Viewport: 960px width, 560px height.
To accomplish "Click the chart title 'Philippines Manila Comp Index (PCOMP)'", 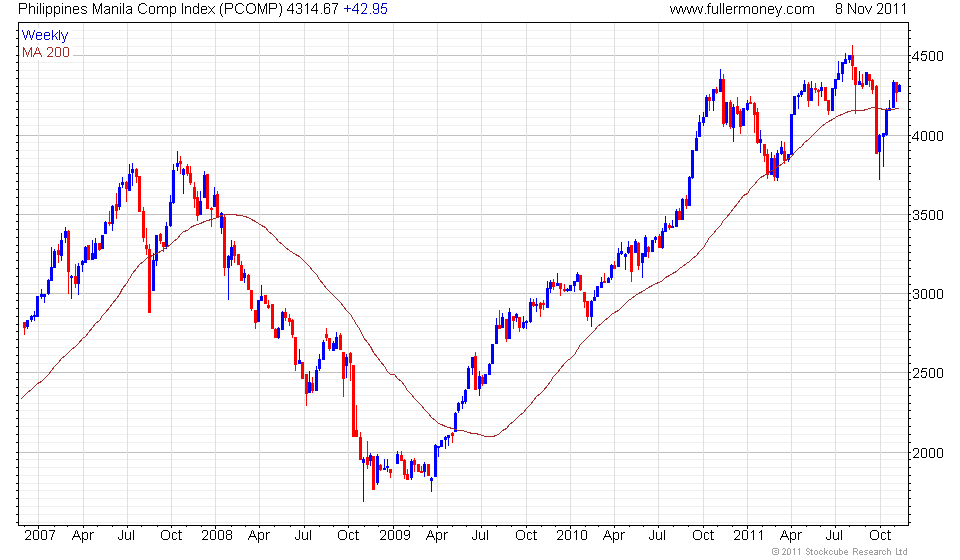I will 151,9.
